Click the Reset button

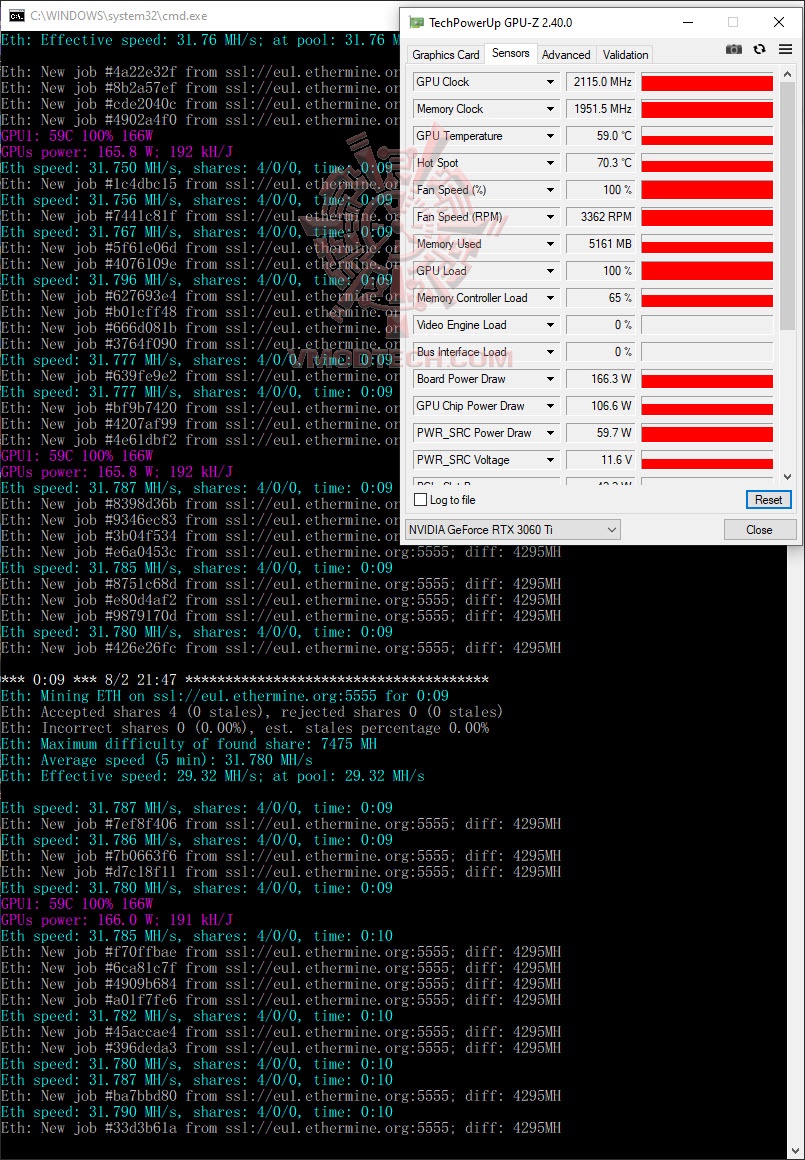coord(769,500)
